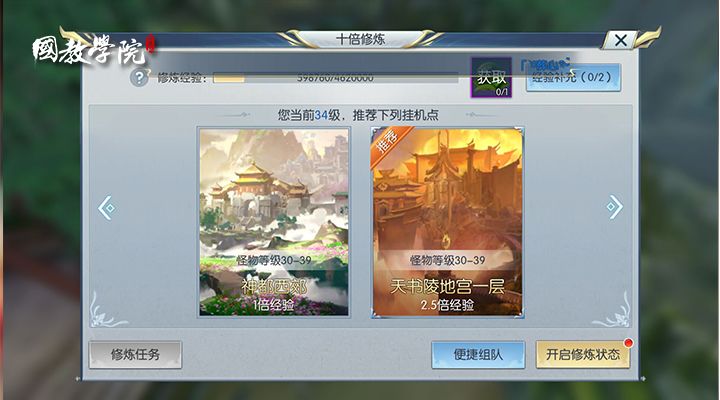Image resolution: width=720 pixels, height=400 pixels.
Task: Choose the 天书陵地宫一层 location card
Action: tap(447, 222)
